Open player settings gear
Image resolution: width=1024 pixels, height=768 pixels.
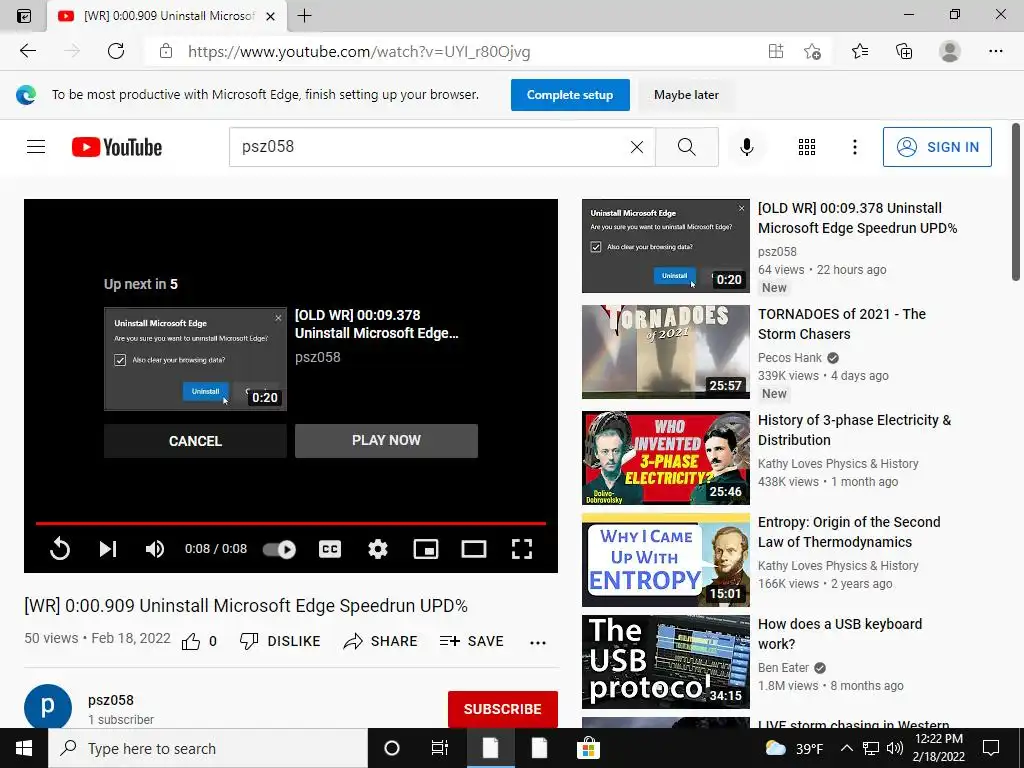coord(377,549)
